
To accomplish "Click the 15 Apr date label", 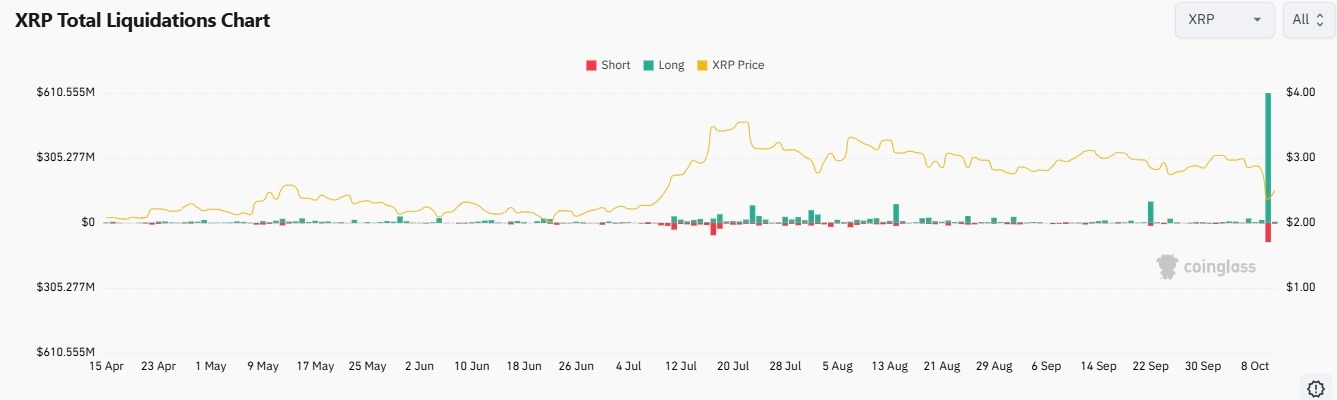I will (x=105, y=366).
